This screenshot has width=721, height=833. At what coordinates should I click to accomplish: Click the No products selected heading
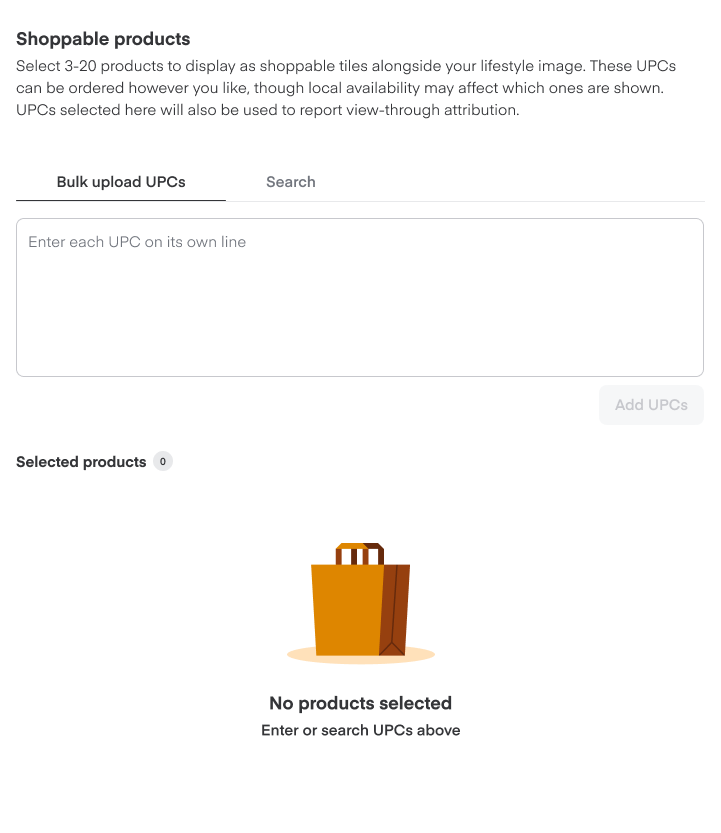[x=360, y=703]
